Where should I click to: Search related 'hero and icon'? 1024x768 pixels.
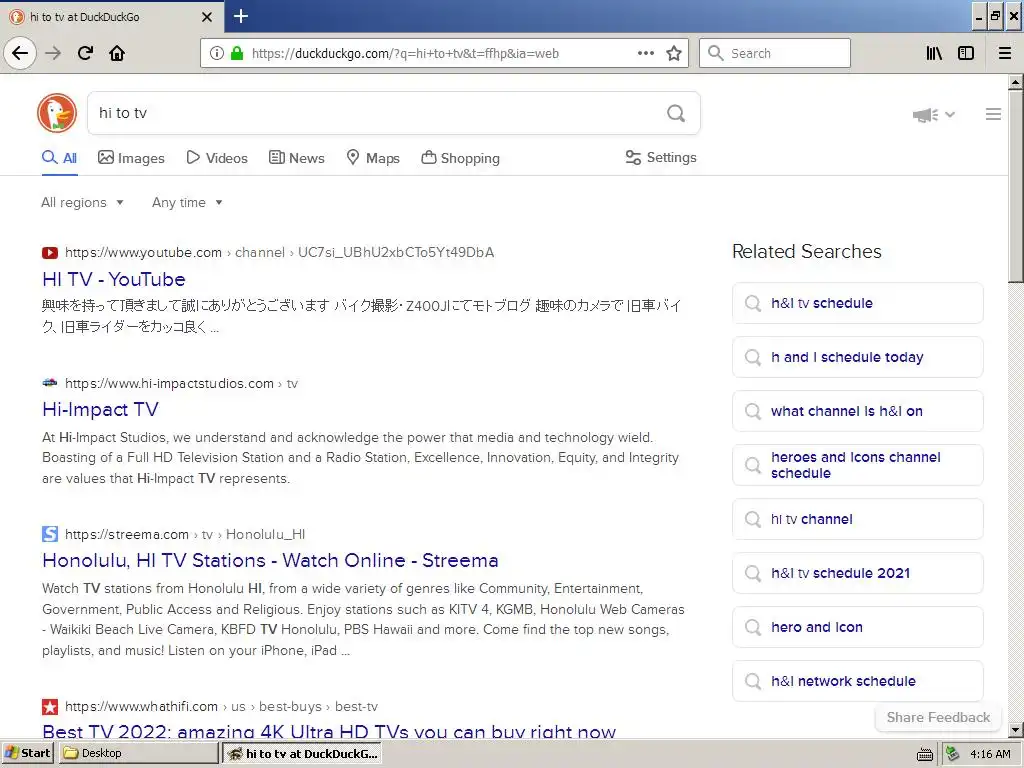click(857, 627)
